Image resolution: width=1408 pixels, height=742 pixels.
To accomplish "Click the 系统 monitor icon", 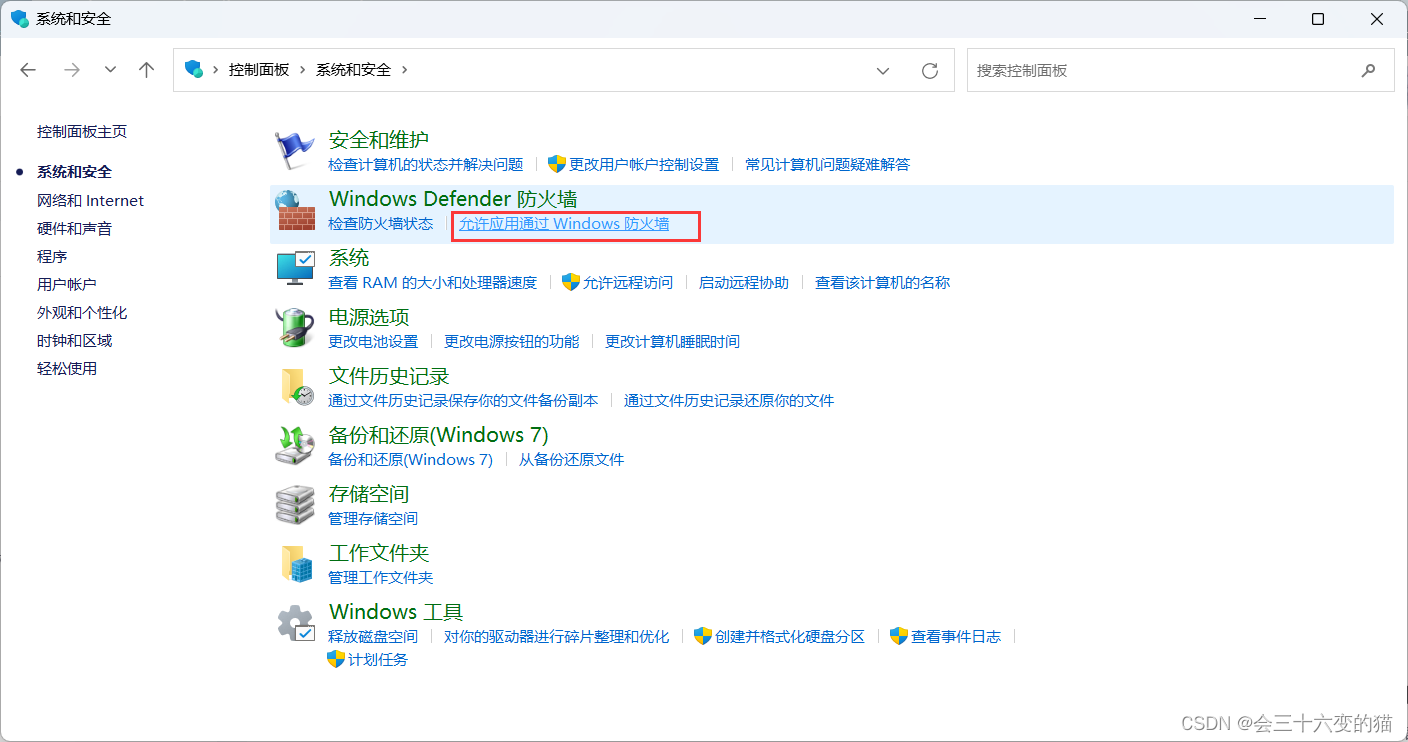I will (294, 268).
